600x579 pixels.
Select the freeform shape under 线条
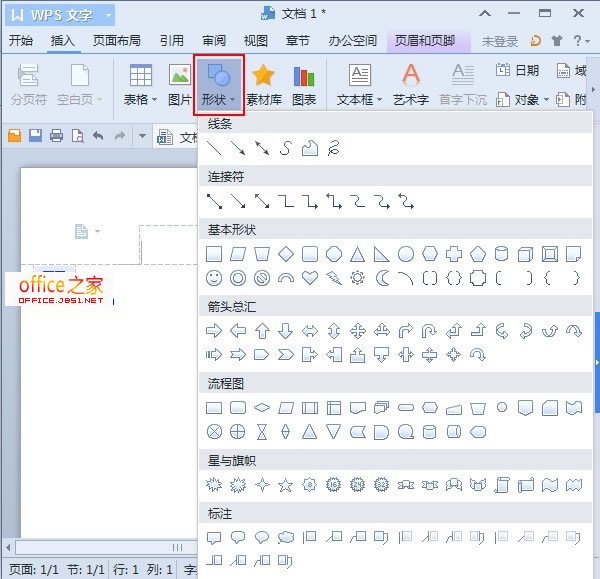click(310, 148)
